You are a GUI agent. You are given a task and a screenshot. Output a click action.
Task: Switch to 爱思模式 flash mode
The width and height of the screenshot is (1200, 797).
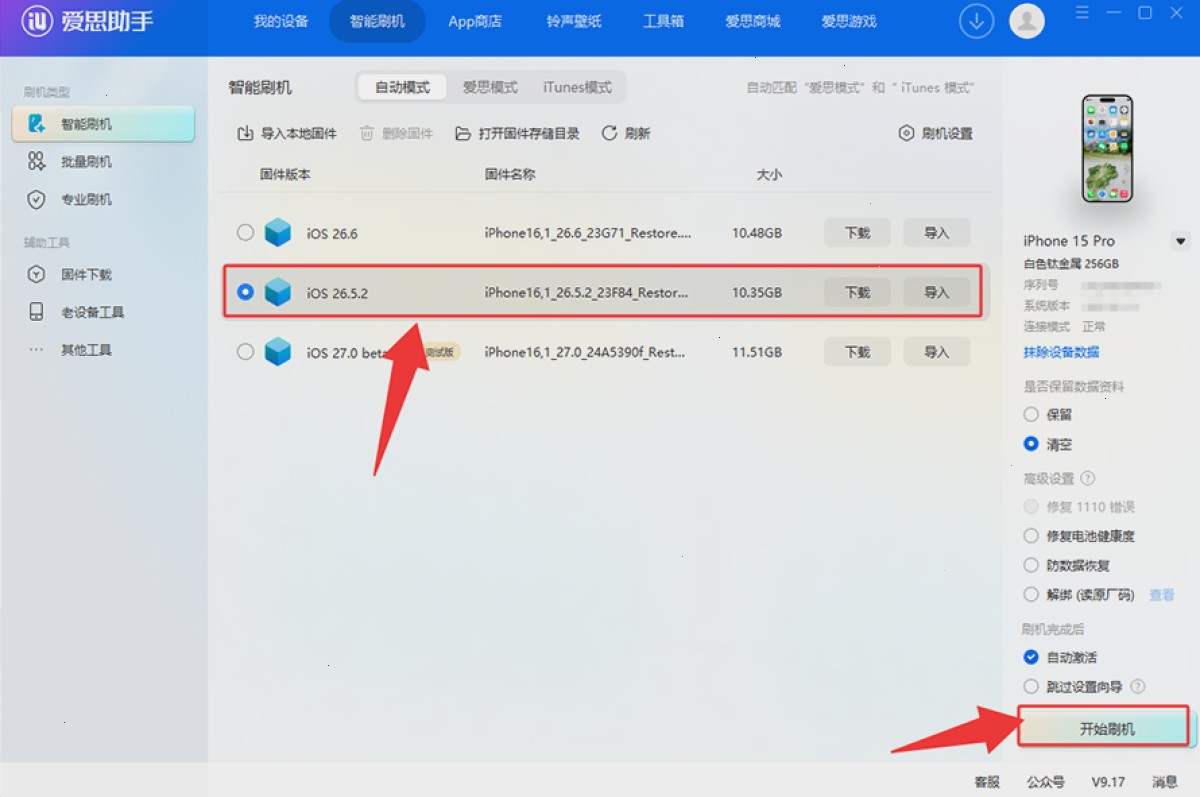(x=490, y=87)
